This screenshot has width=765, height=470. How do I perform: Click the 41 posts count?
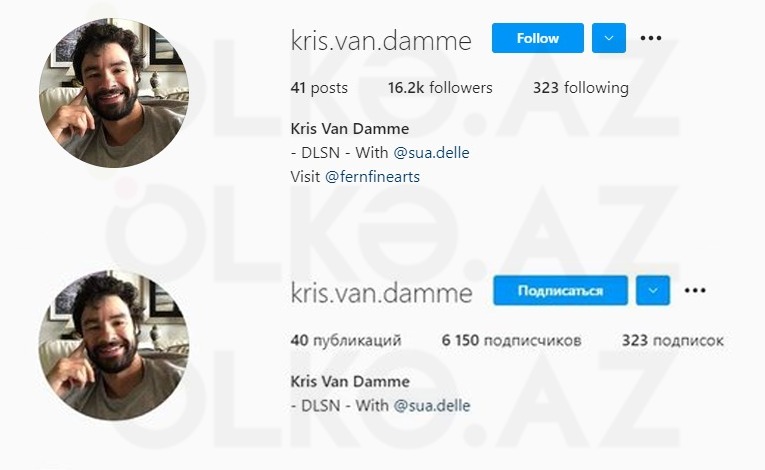(319, 88)
